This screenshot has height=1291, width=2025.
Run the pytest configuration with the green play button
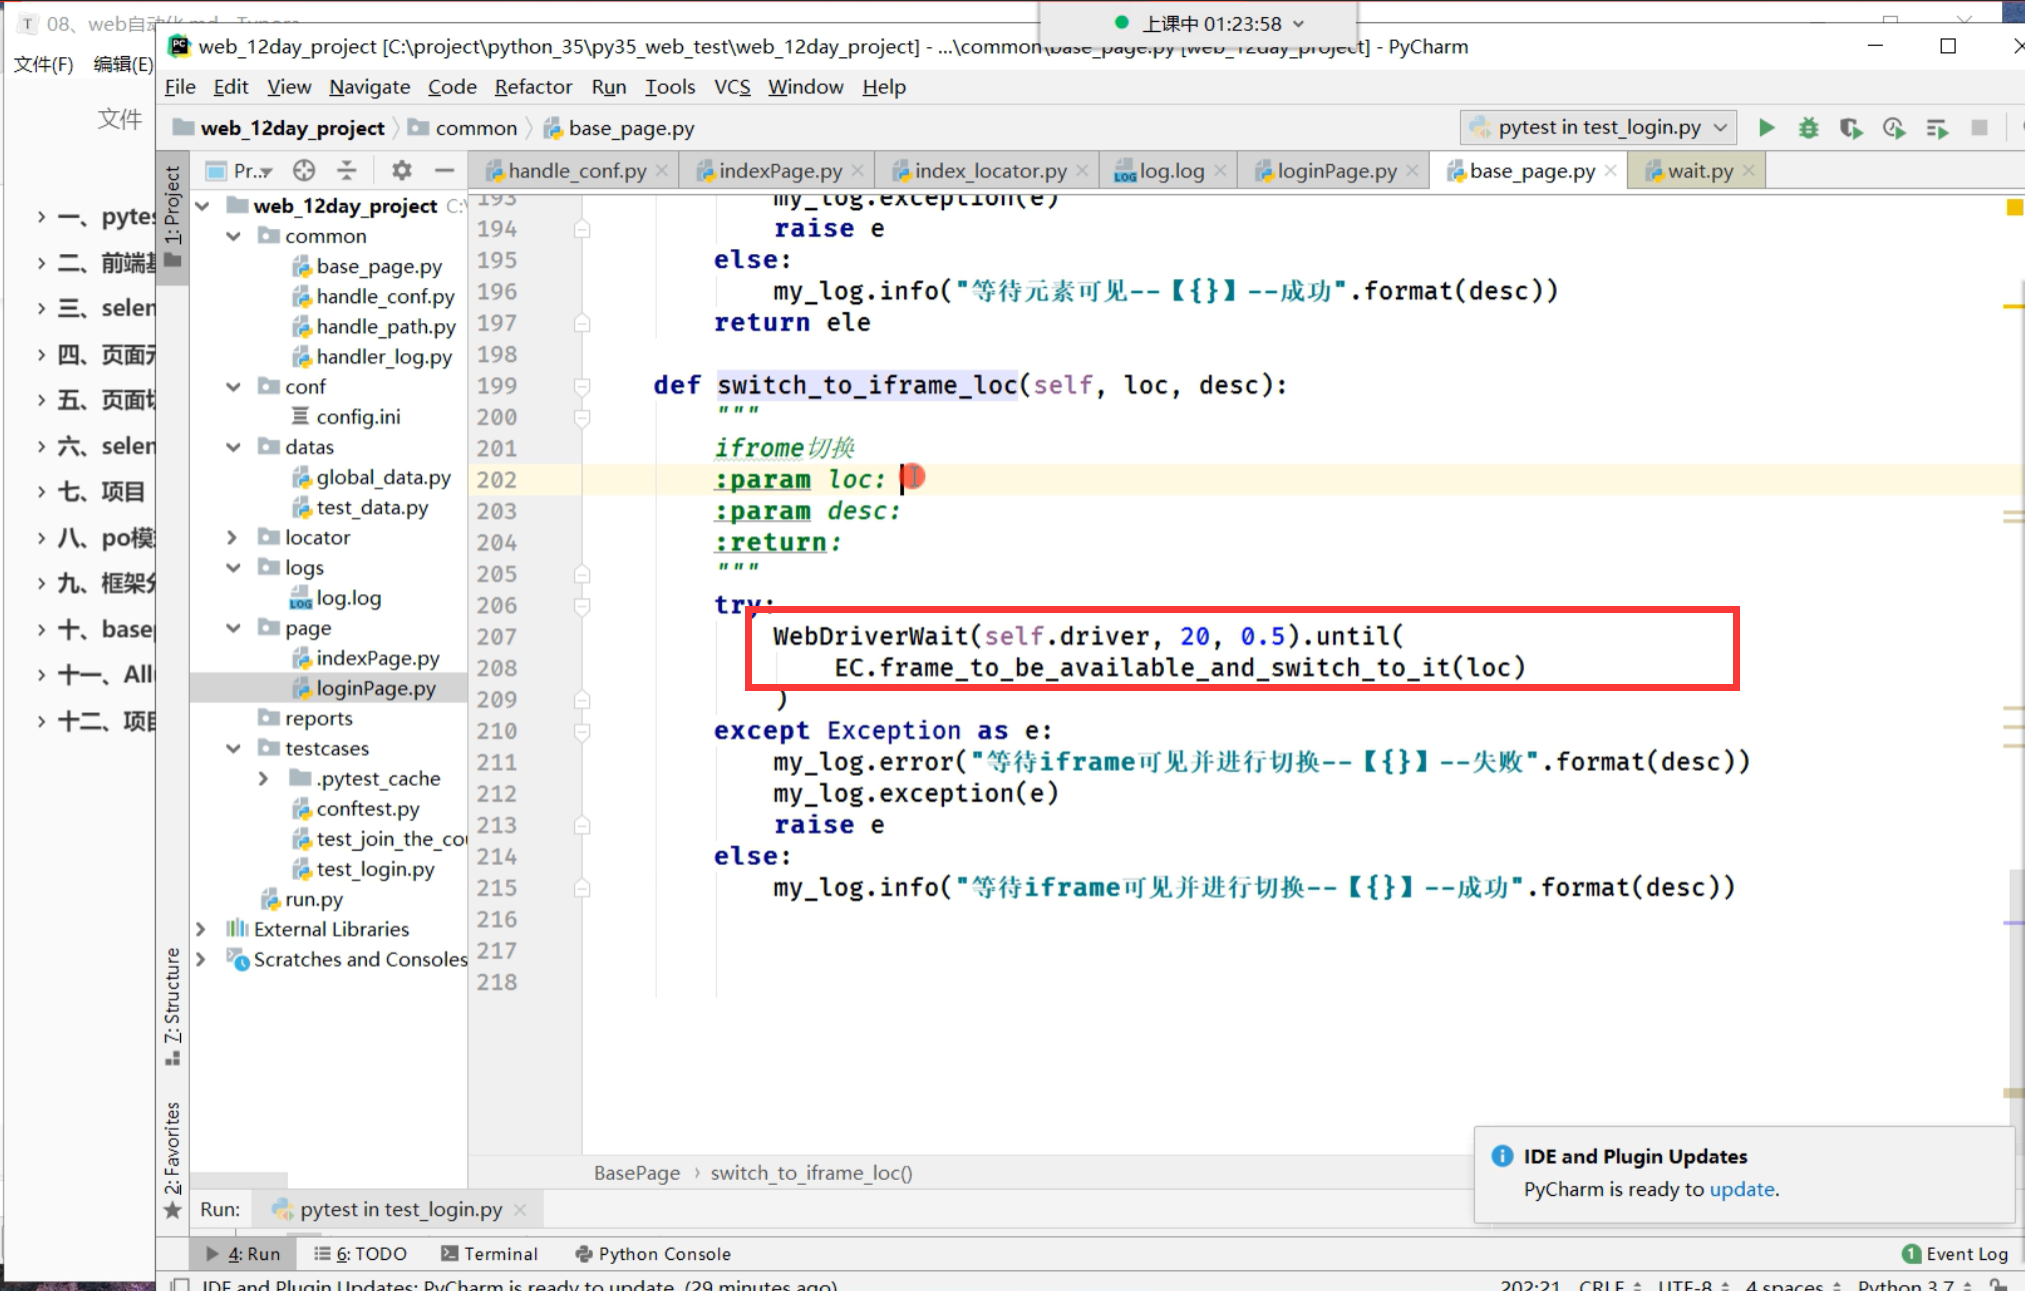pyautogui.click(x=1766, y=128)
